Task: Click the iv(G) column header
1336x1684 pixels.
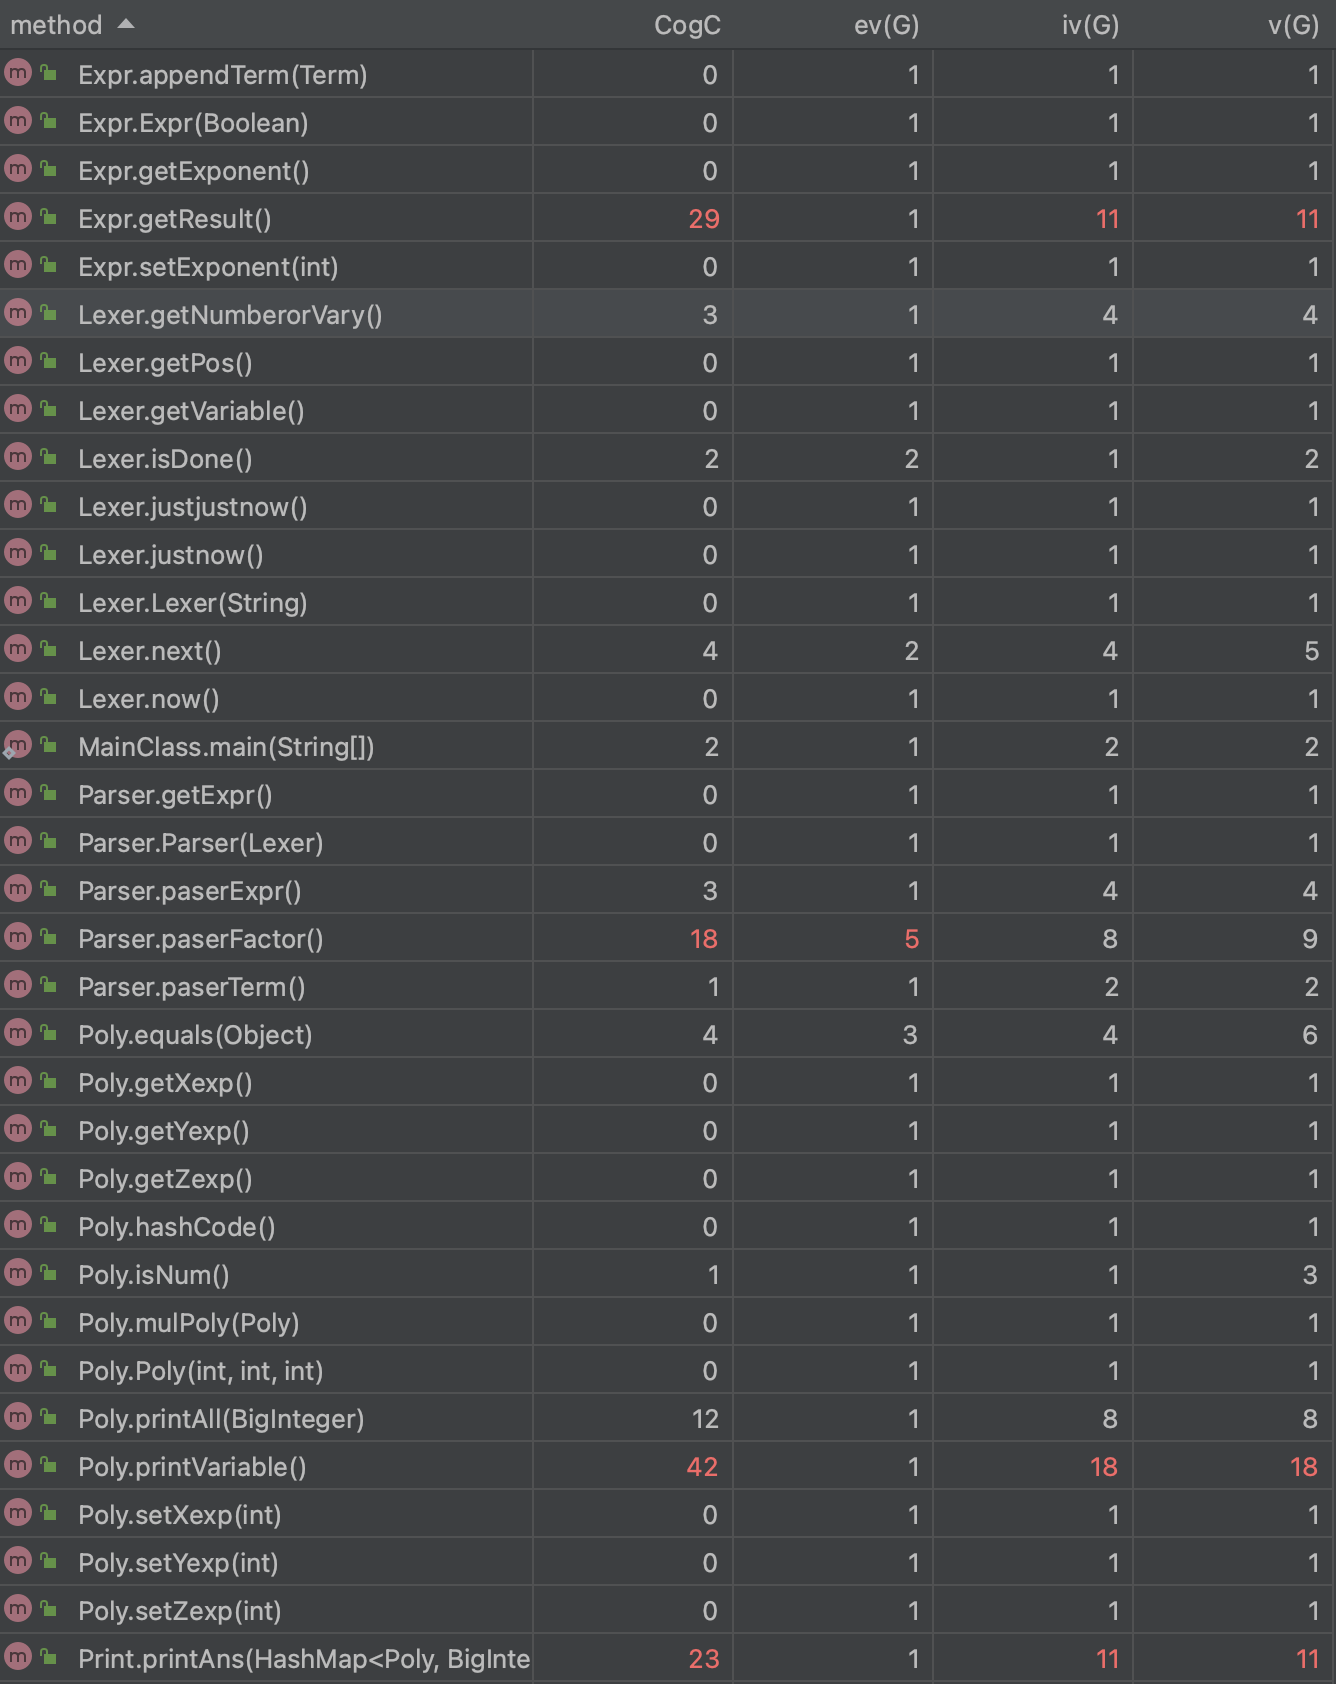Action: pos(1090,25)
